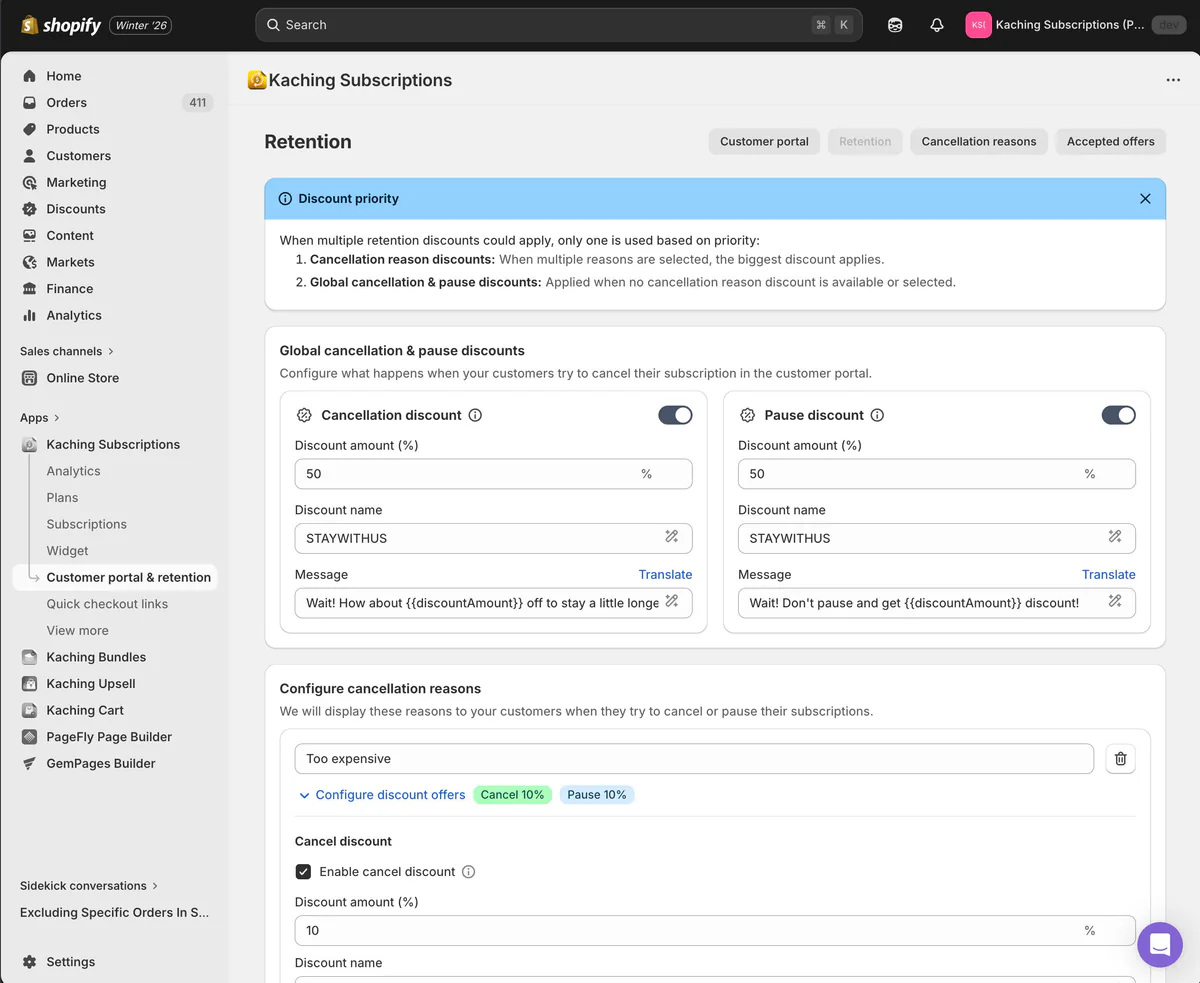This screenshot has width=1200, height=983.
Task: Expand the Sales channels section
Action: [67, 351]
